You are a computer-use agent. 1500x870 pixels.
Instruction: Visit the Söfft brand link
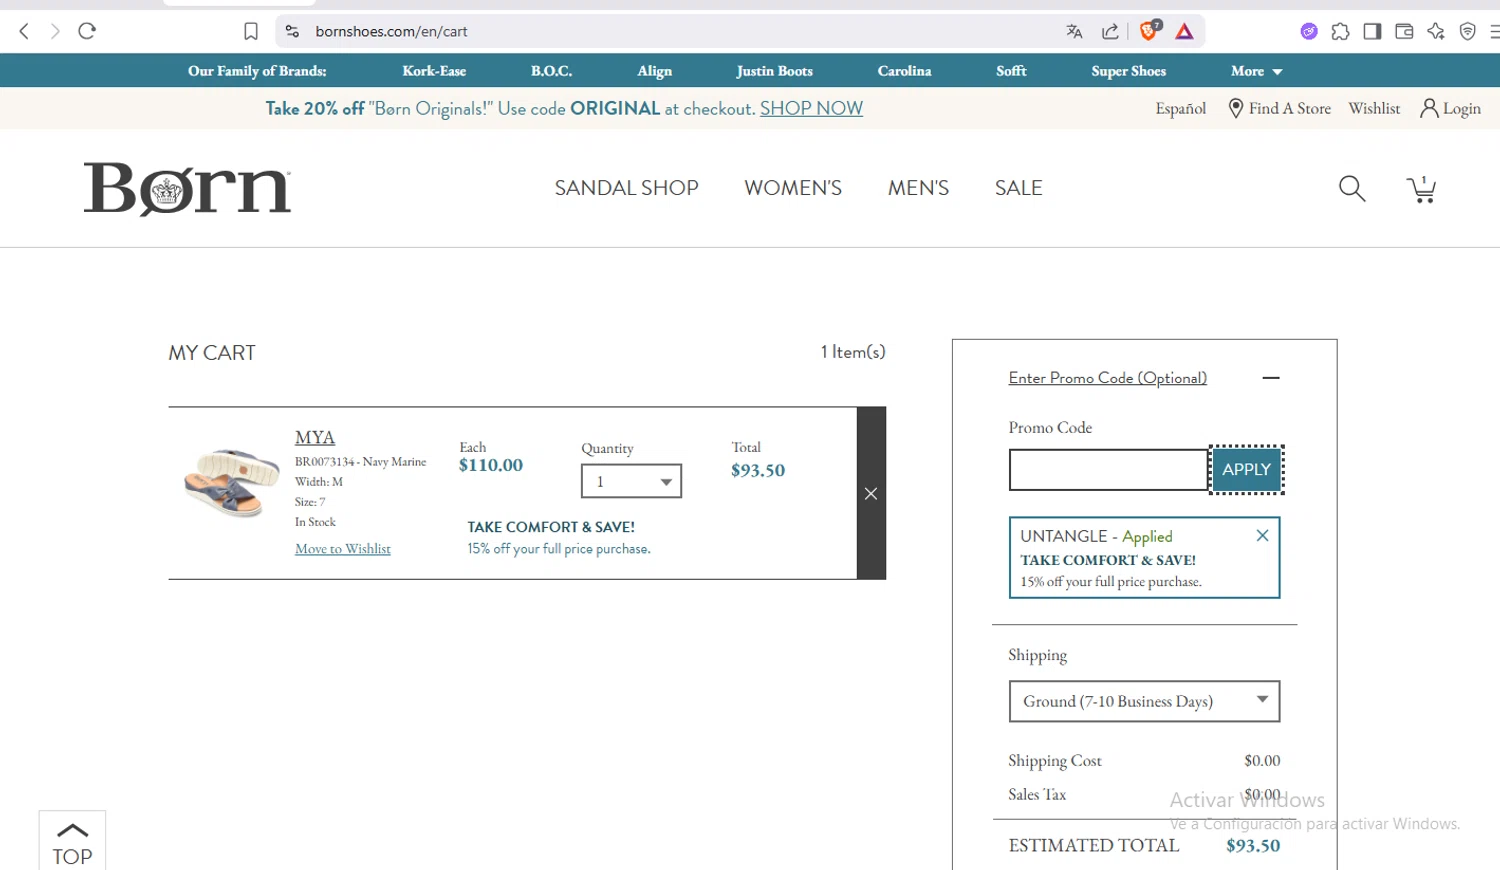point(1011,71)
